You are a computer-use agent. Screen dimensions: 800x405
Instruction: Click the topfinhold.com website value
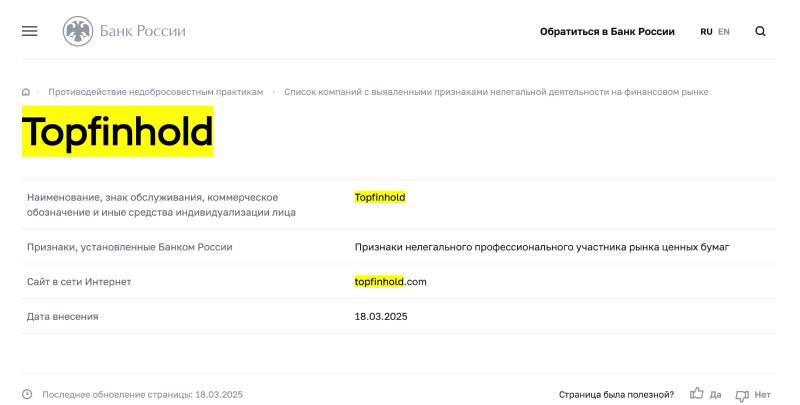click(x=390, y=282)
